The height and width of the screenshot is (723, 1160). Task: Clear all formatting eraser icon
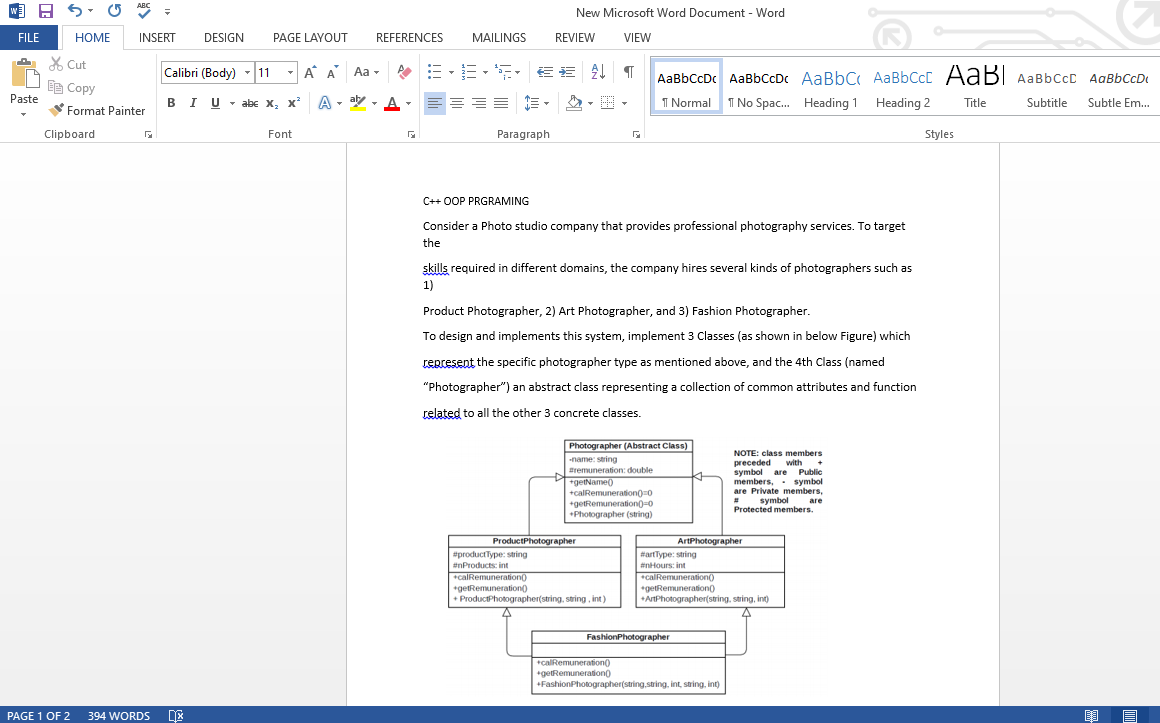404,72
